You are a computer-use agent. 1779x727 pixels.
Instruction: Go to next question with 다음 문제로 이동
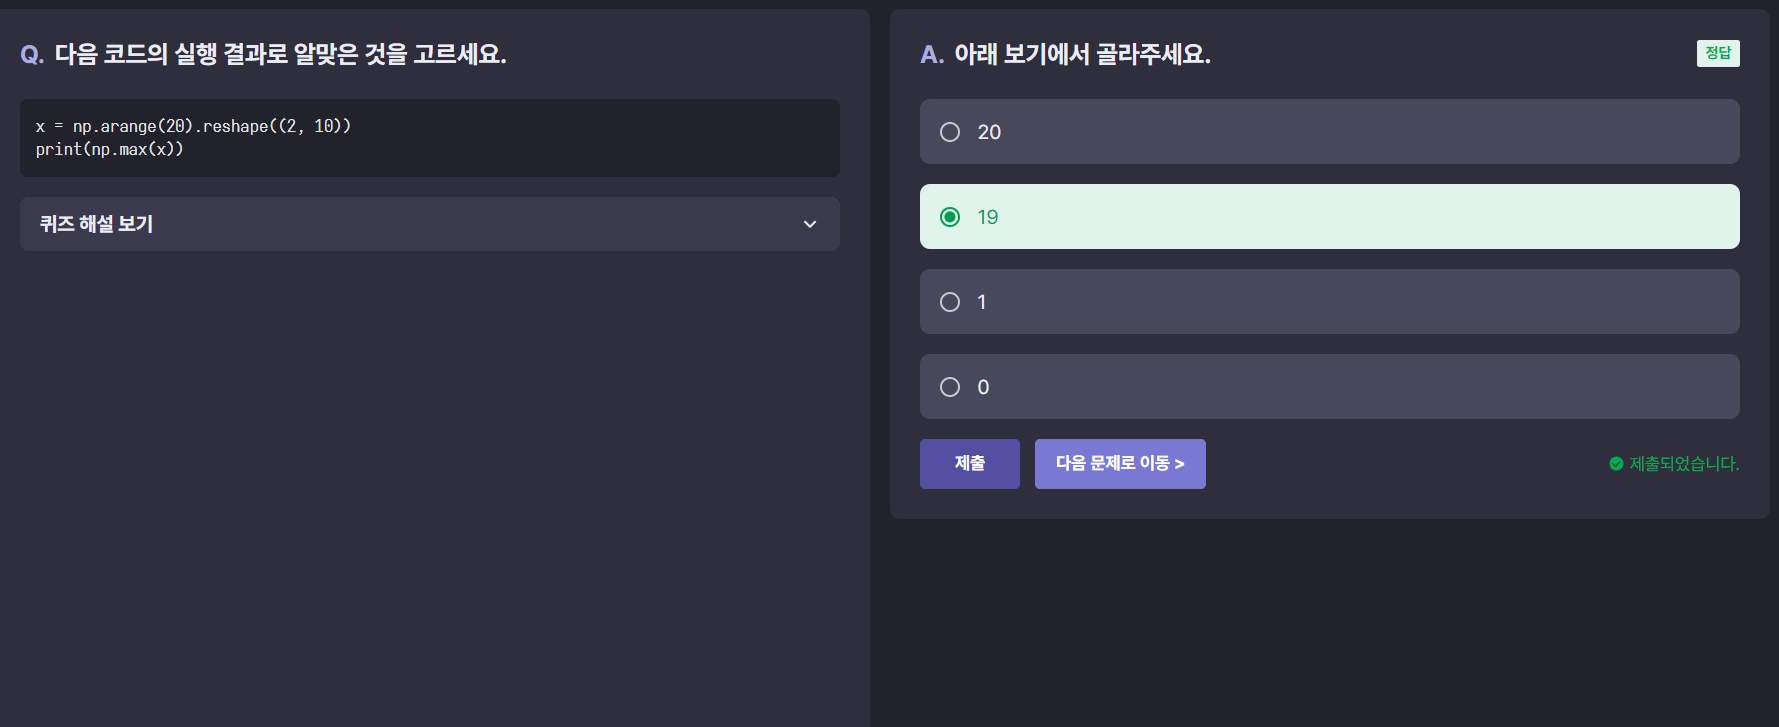click(x=1120, y=464)
